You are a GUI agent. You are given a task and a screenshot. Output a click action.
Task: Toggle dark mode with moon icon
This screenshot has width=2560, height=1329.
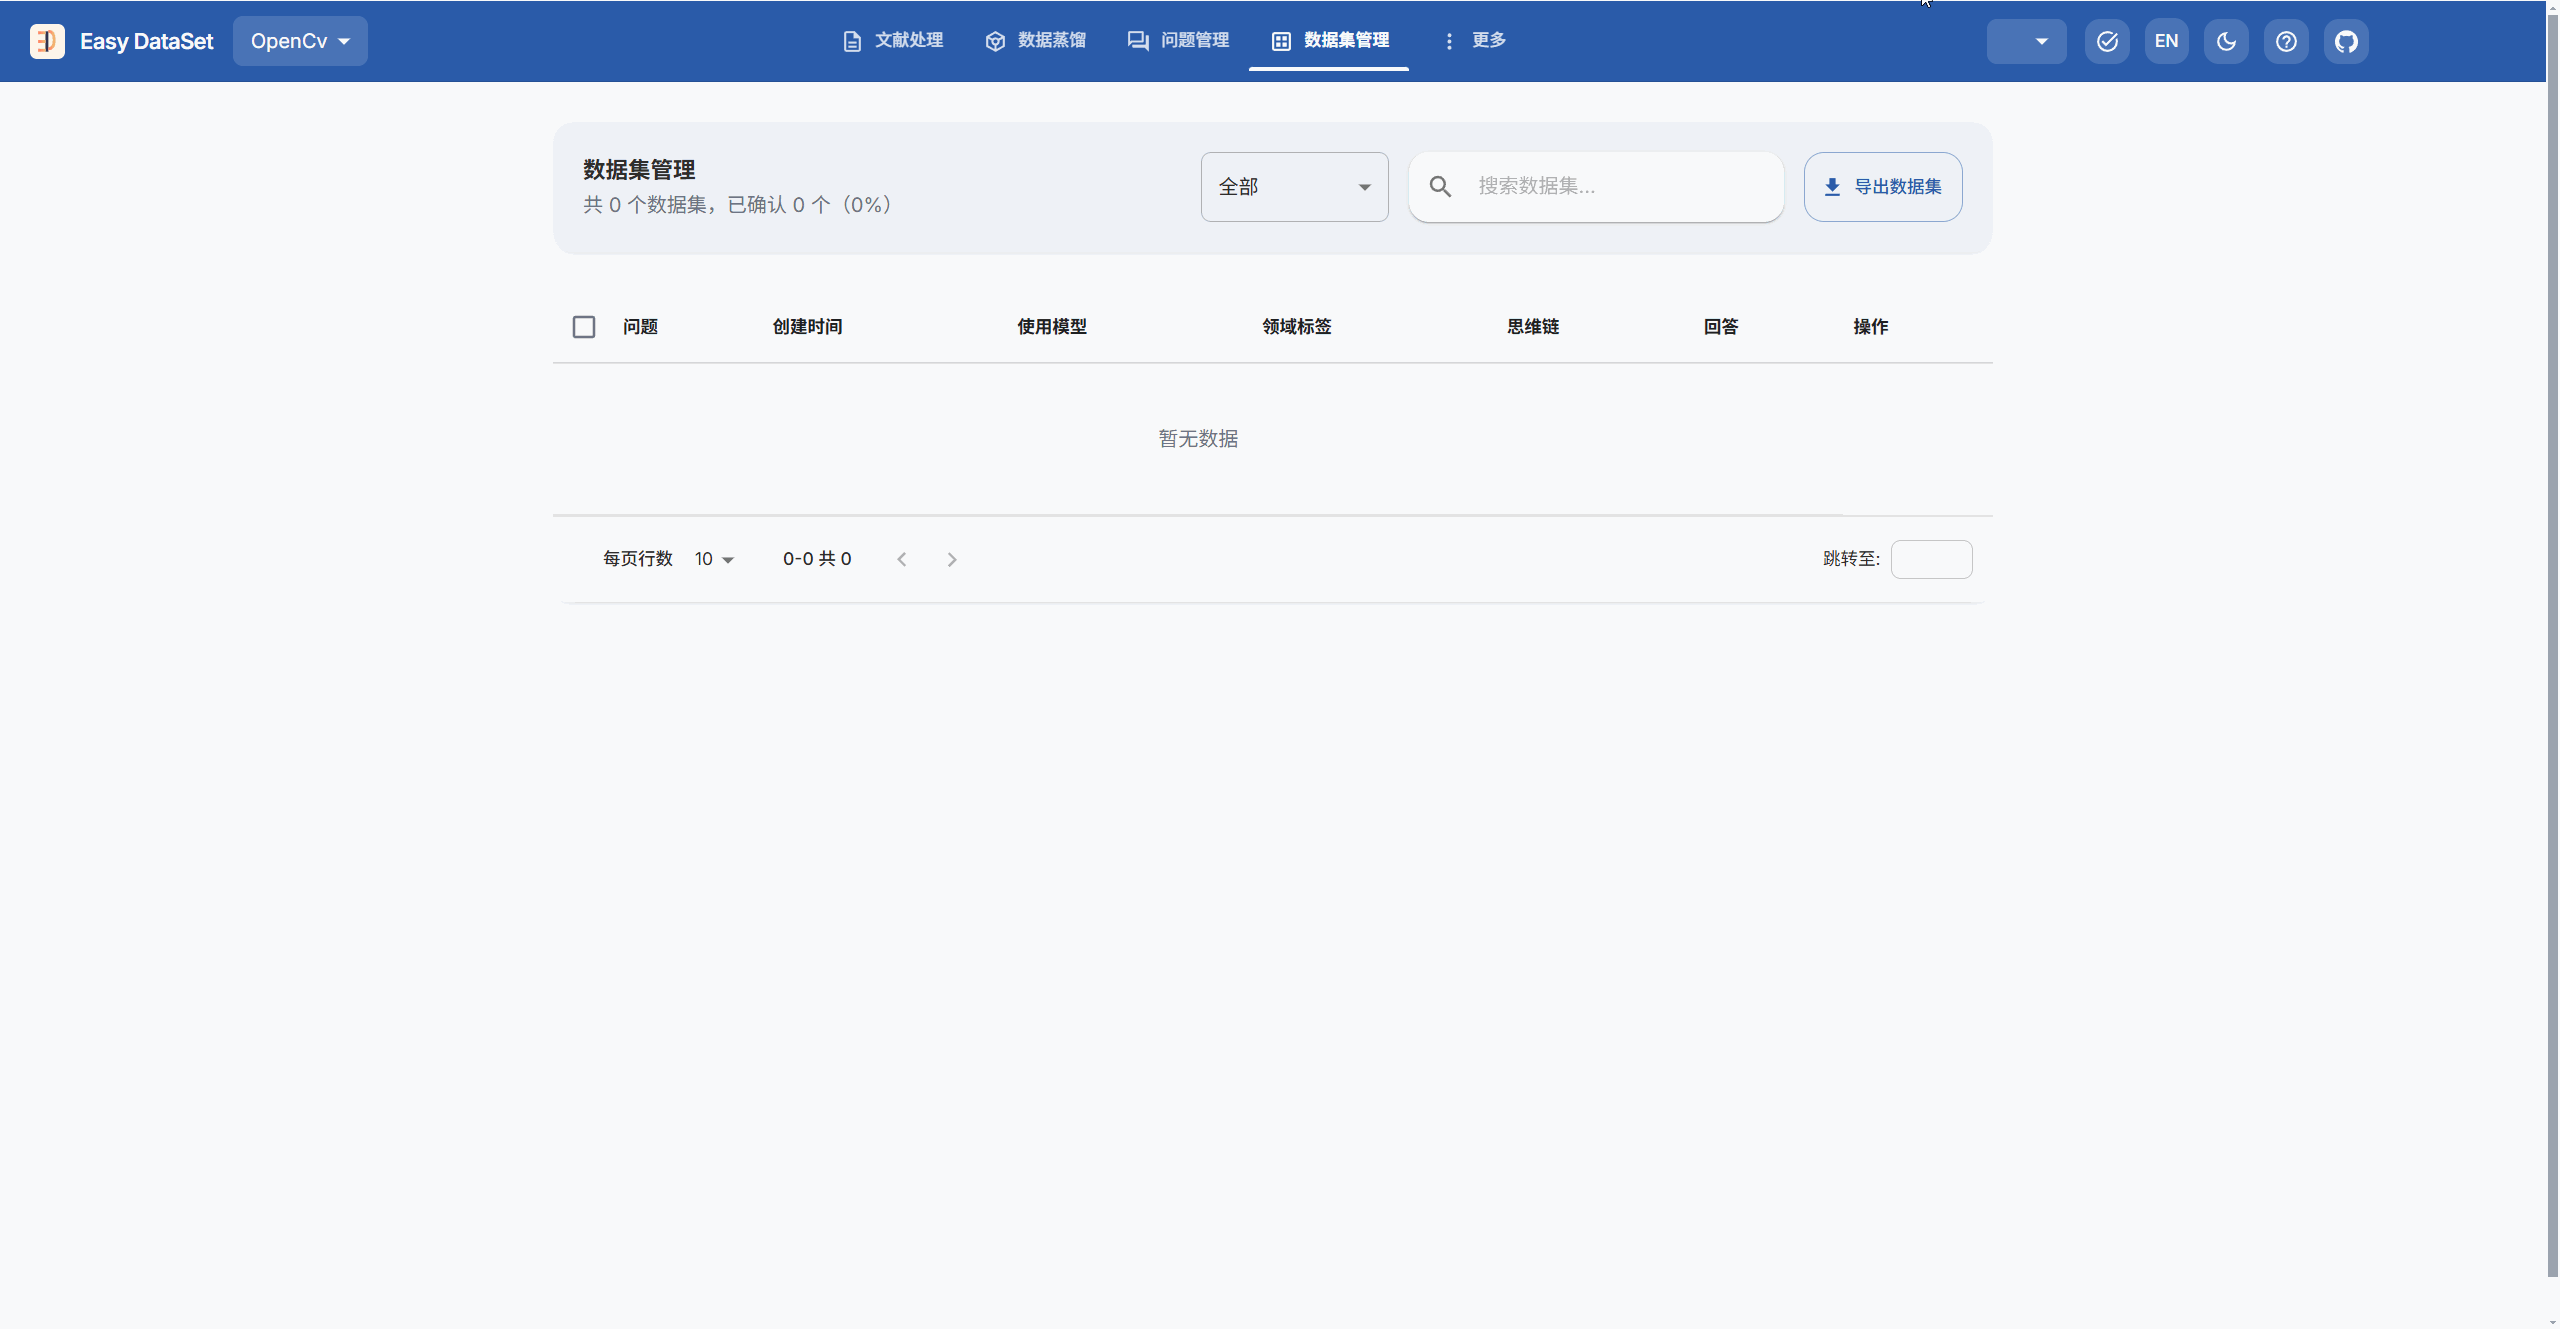pos(2225,41)
